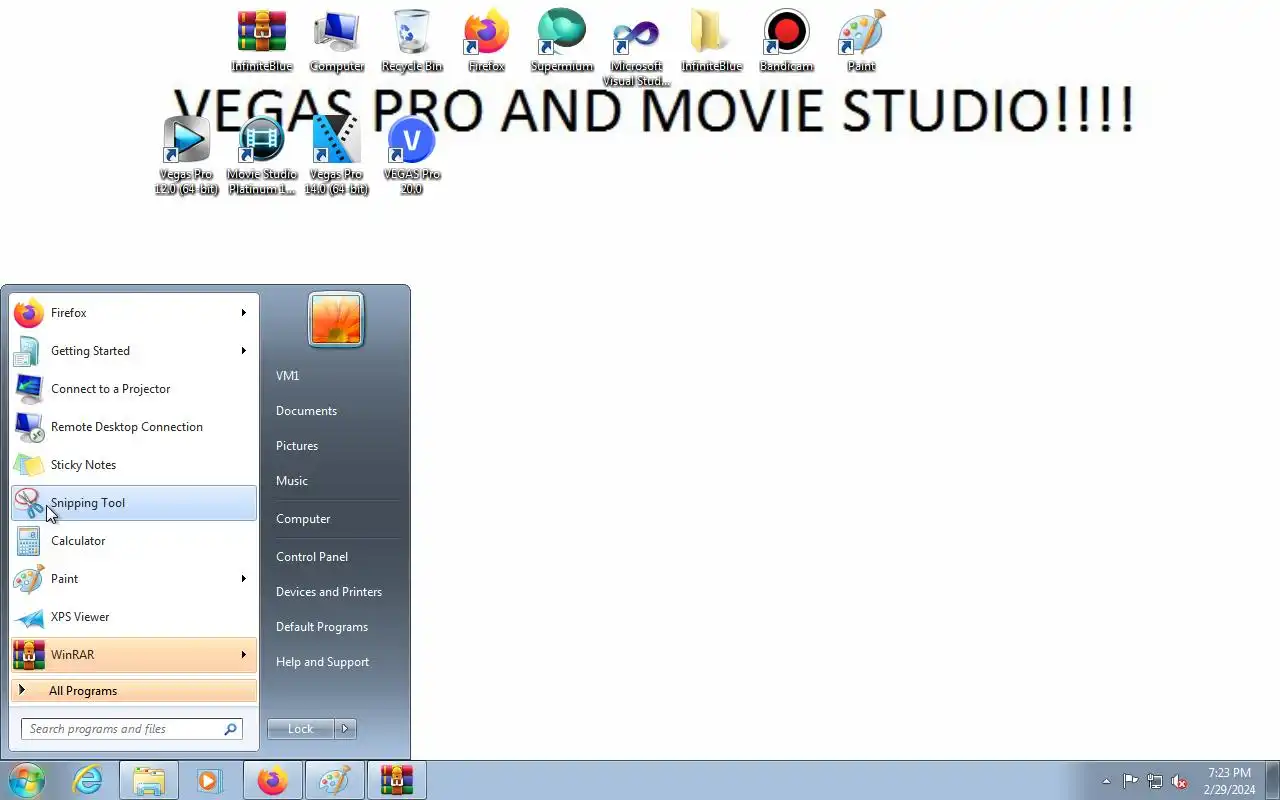Image resolution: width=1280 pixels, height=800 pixels.
Task: Switch to WinRAR in the taskbar
Action: pyautogui.click(x=396, y=780)
